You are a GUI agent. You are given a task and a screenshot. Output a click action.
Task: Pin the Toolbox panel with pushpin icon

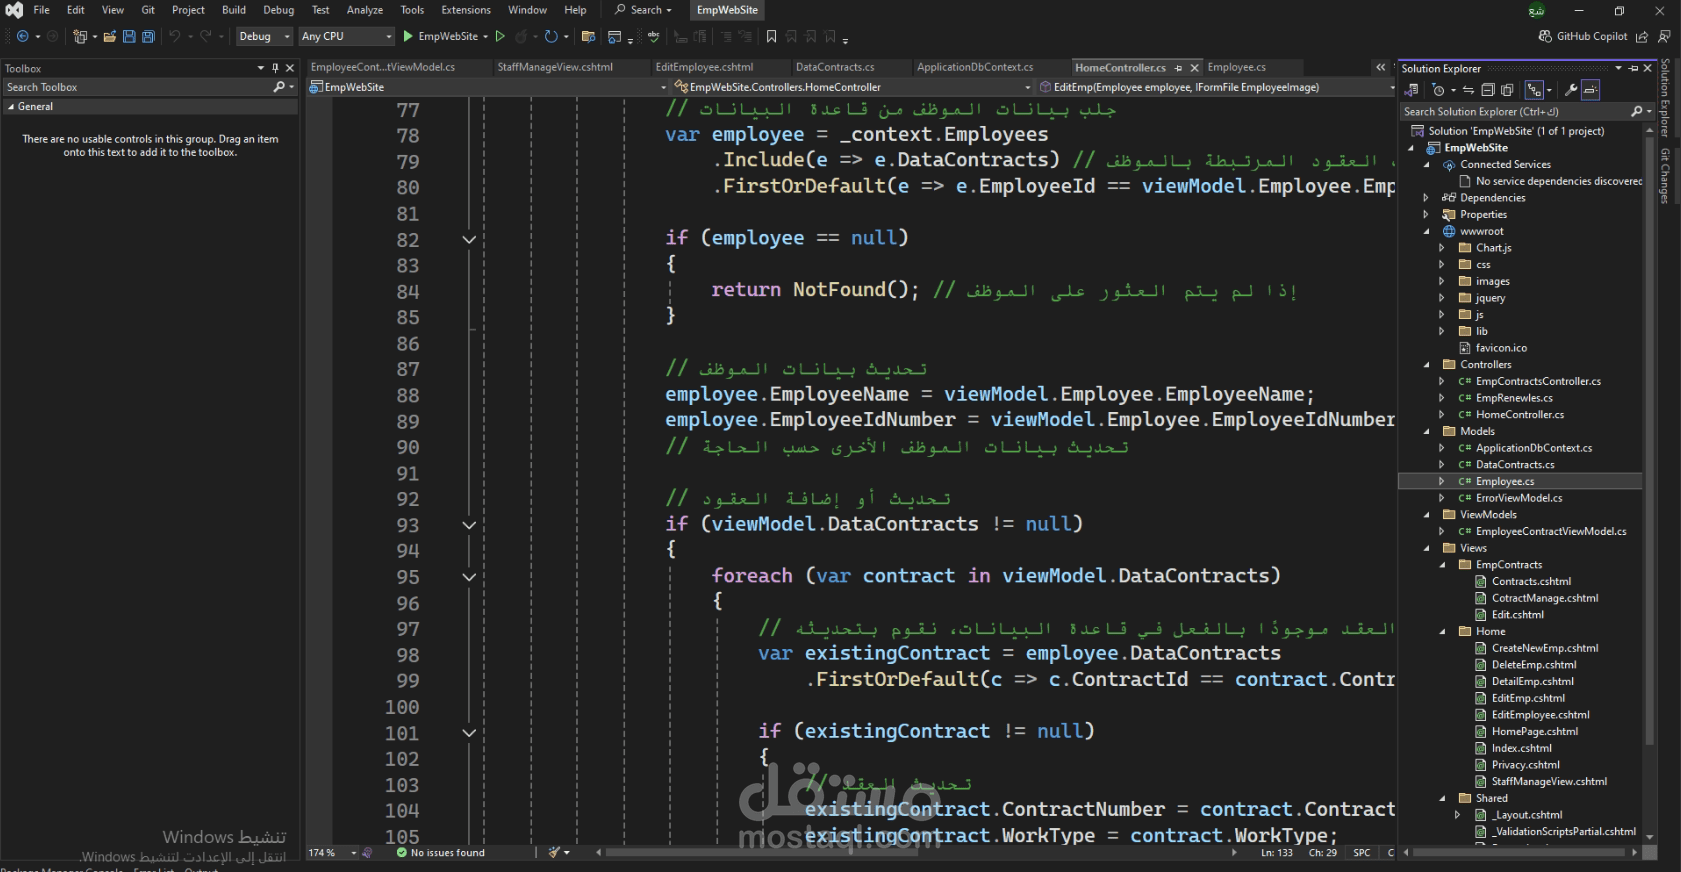tap(275, 68)
